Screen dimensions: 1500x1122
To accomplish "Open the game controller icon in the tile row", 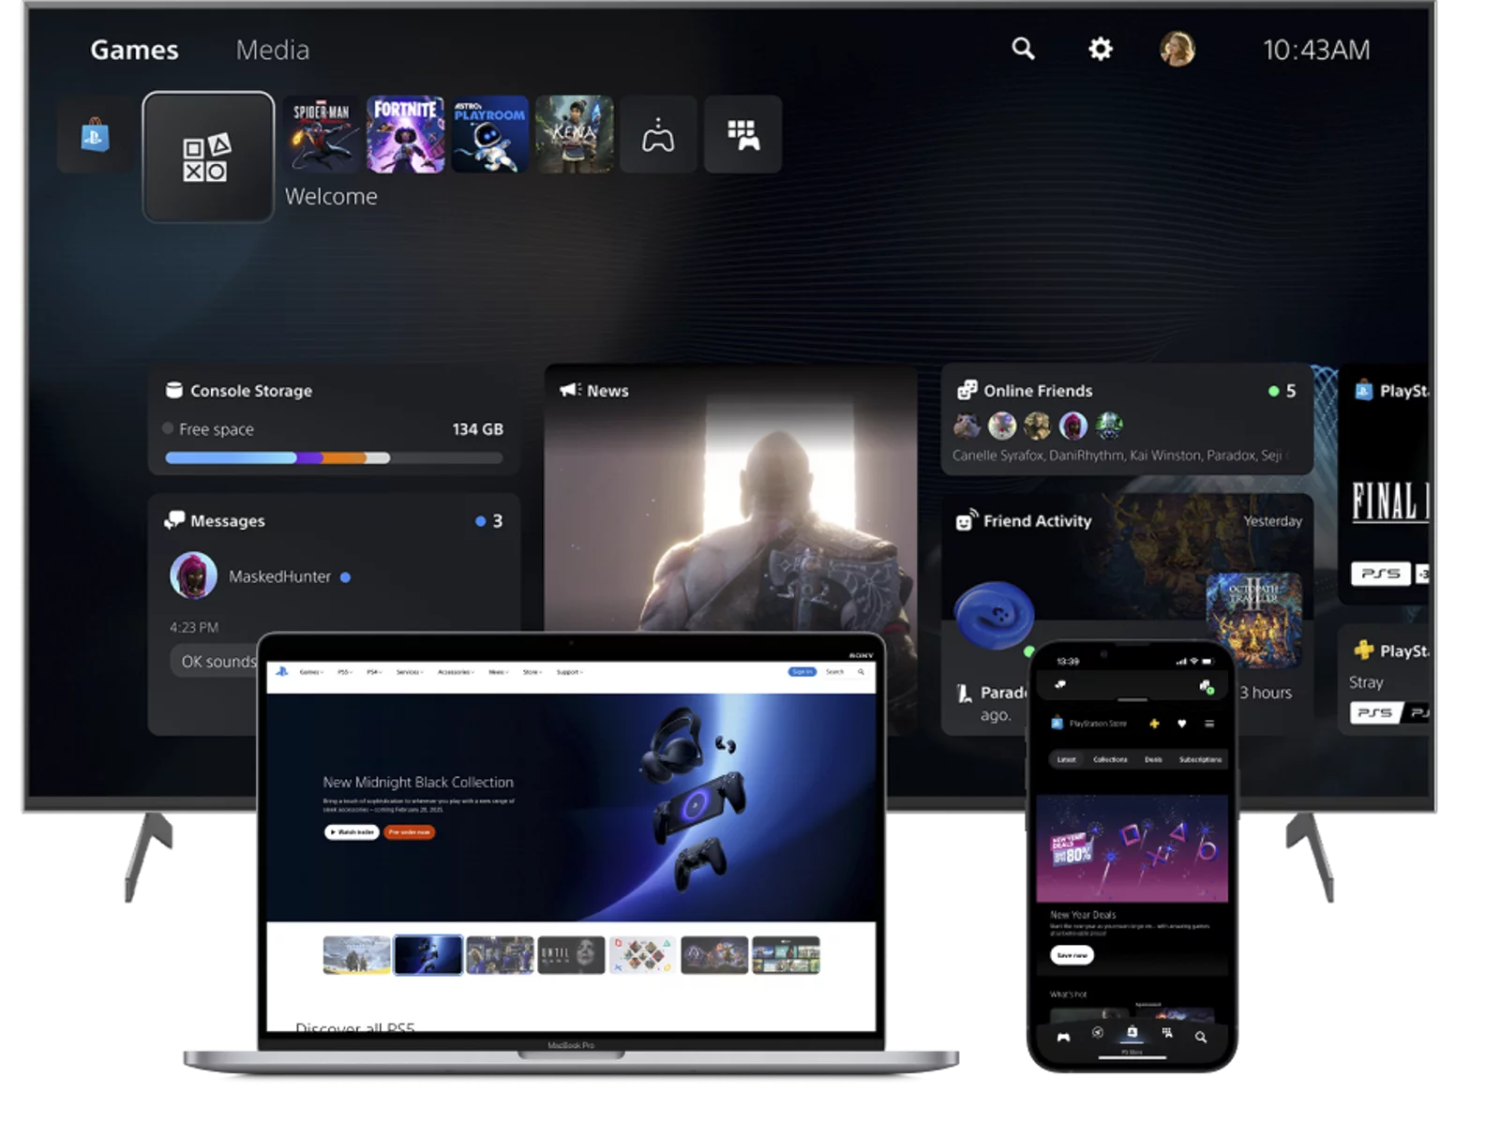I will 657,135.
